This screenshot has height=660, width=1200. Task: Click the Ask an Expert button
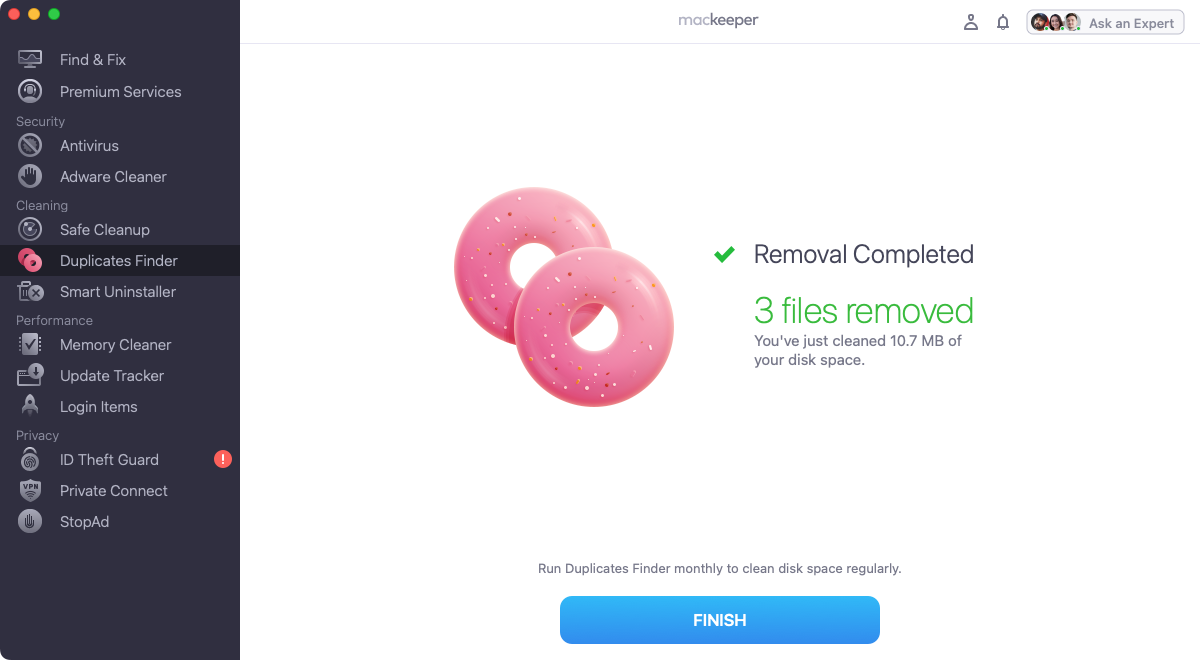coord(1105,22)
